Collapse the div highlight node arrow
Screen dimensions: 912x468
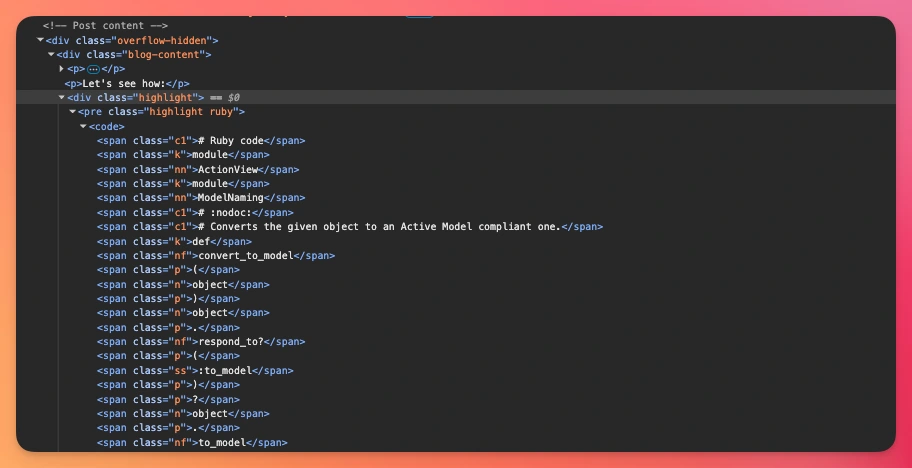(62, 97)
